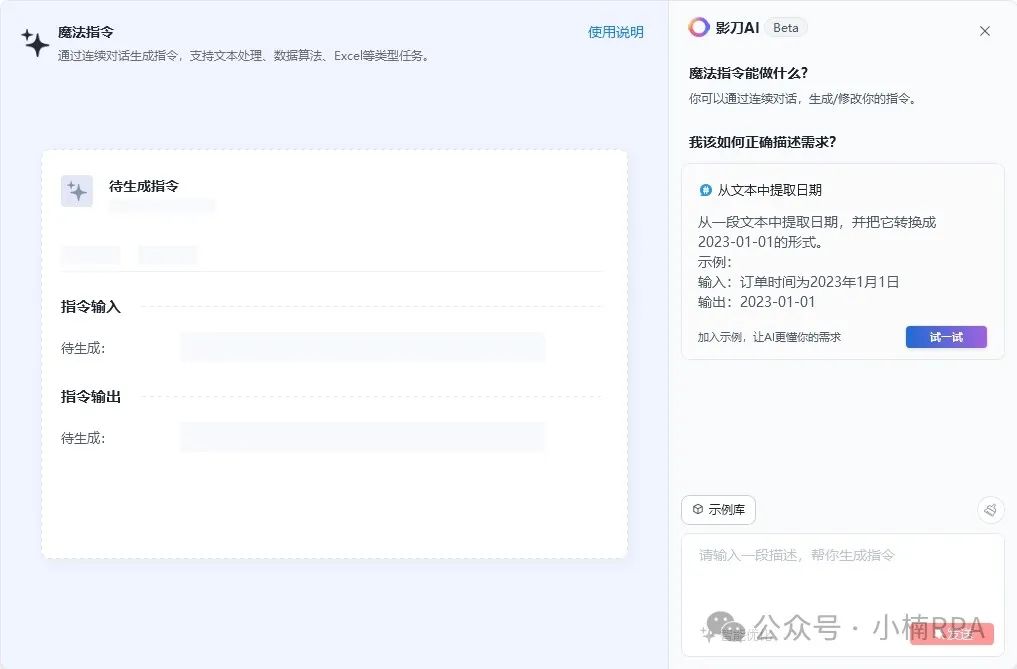The width and height of the screenshot is (1017, 669).
Task: Click the send icon on the 发送 button
Action: 936,632
